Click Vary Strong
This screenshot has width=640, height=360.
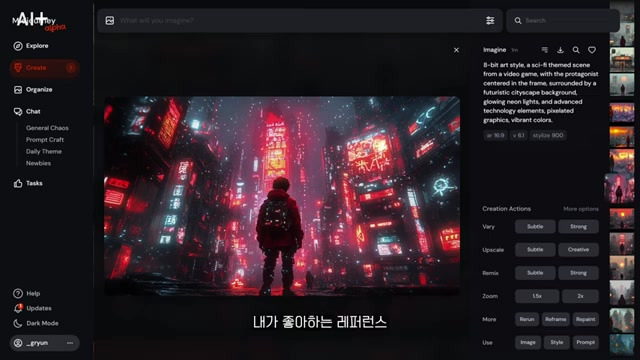tap(578, 227)
